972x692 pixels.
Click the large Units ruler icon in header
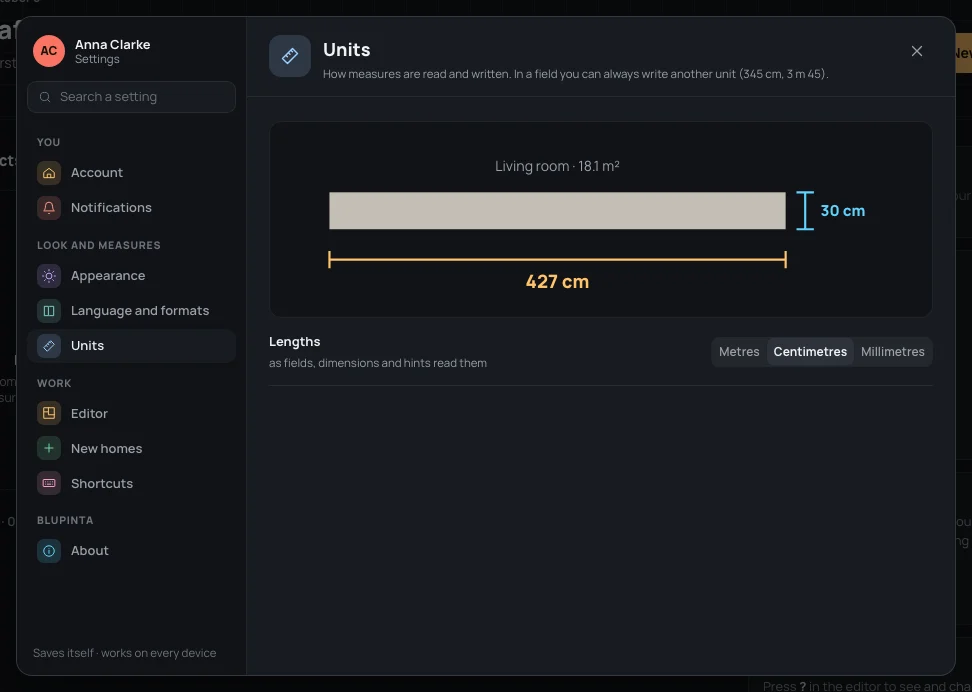click(289, 56)
